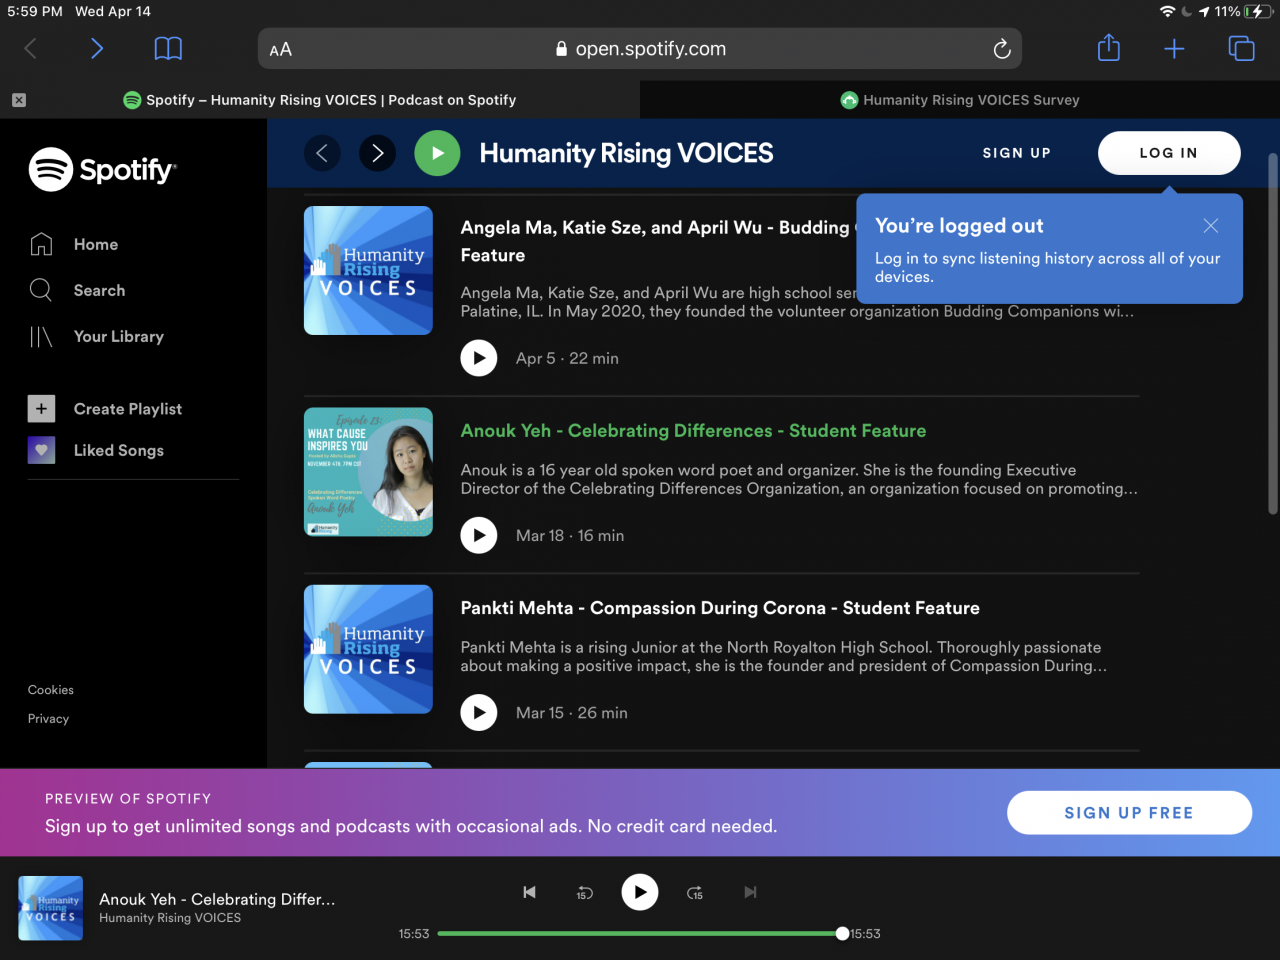Open Liked Songs heart item
This screenshot has width=1280, height=960.
point(96,451)
